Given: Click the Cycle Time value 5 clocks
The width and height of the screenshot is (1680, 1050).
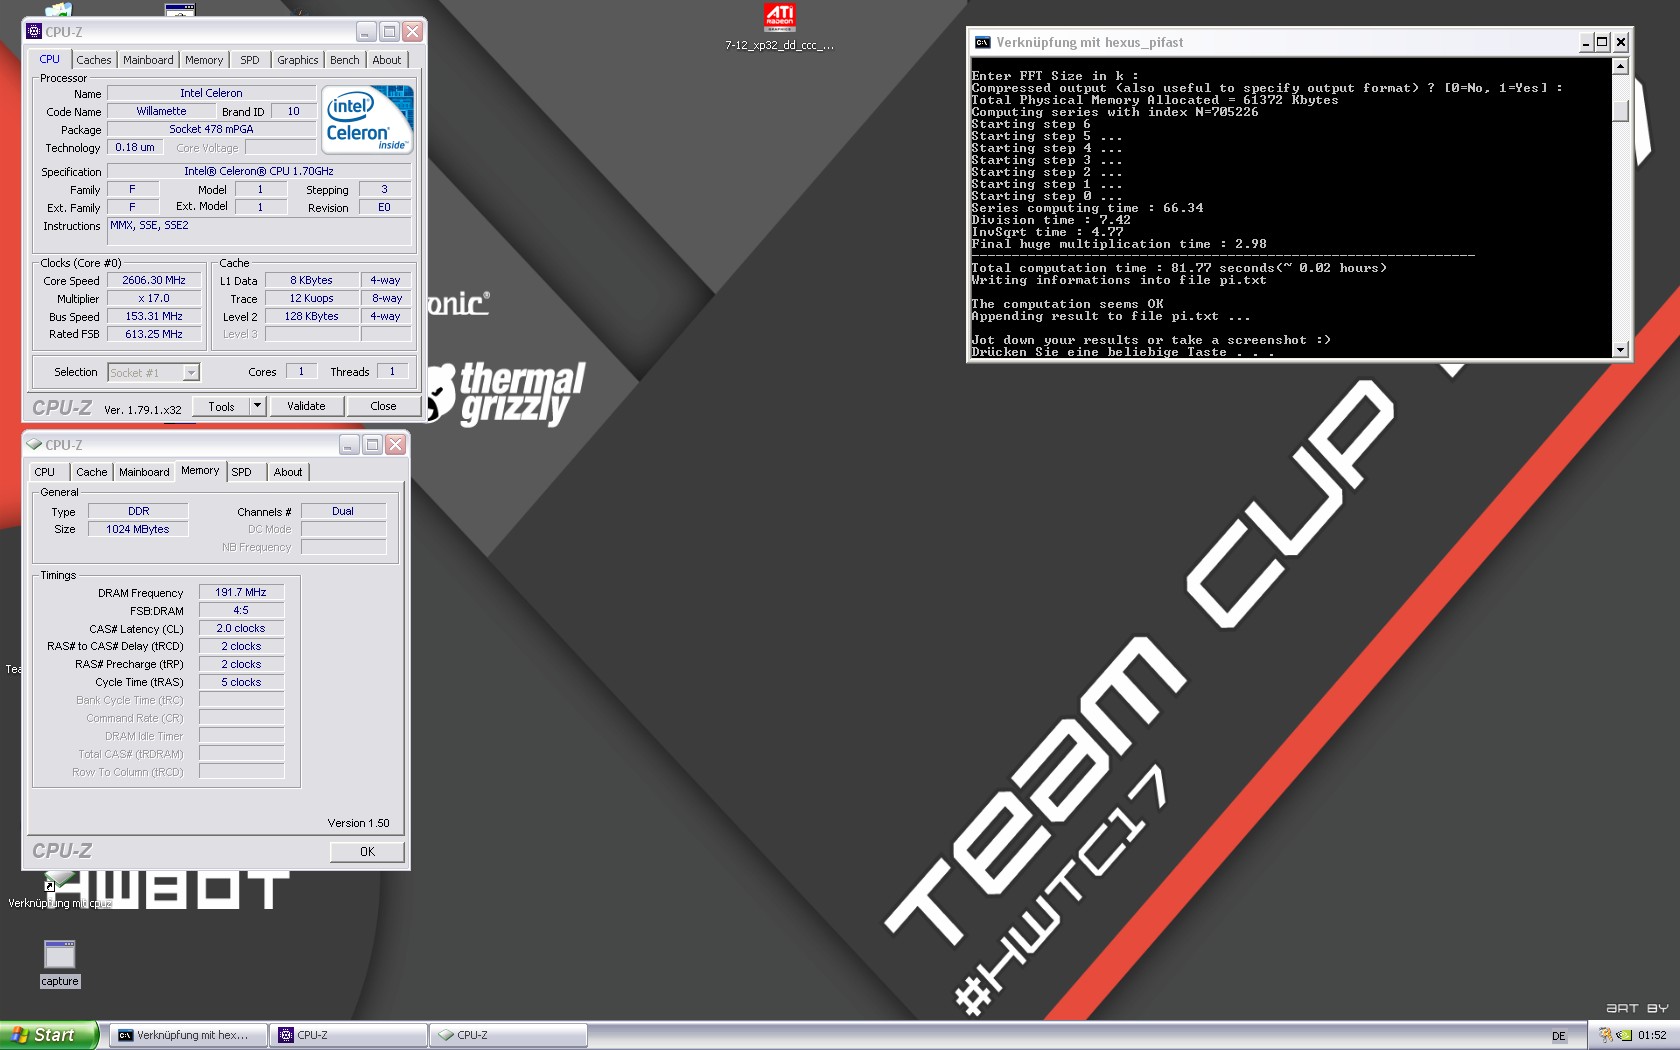Looking at the screenshot, I should point(241,683).
